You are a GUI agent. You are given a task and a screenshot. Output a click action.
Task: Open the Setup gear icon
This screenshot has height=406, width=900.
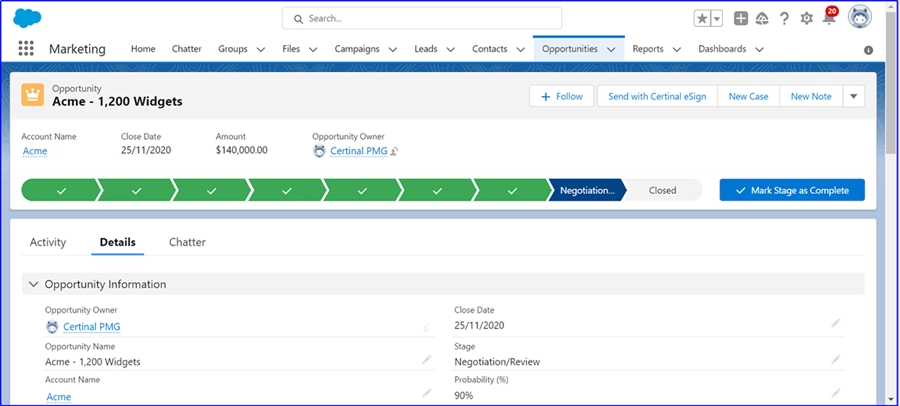(x=806, y=18)
